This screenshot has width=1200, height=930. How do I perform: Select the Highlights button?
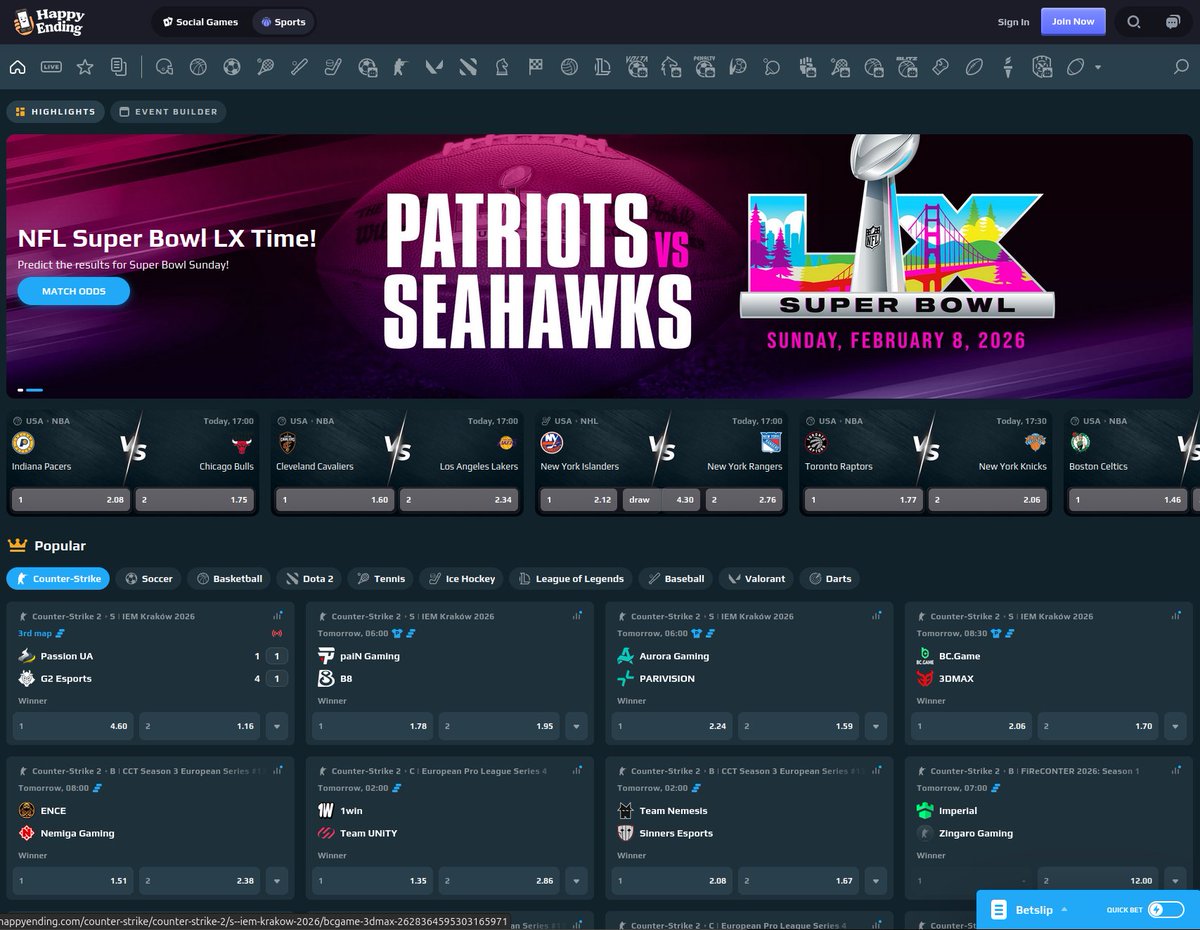[x=56, y=112]
